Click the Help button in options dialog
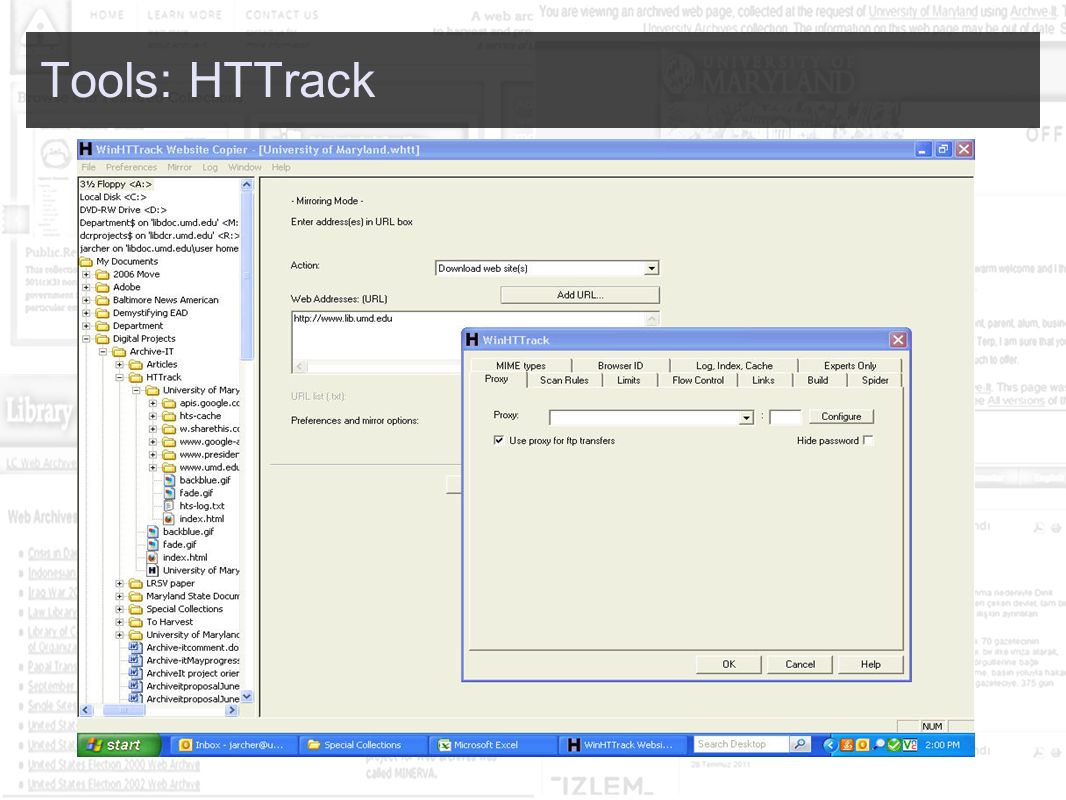Viewport: 1066px width, 800px height. 871,664
